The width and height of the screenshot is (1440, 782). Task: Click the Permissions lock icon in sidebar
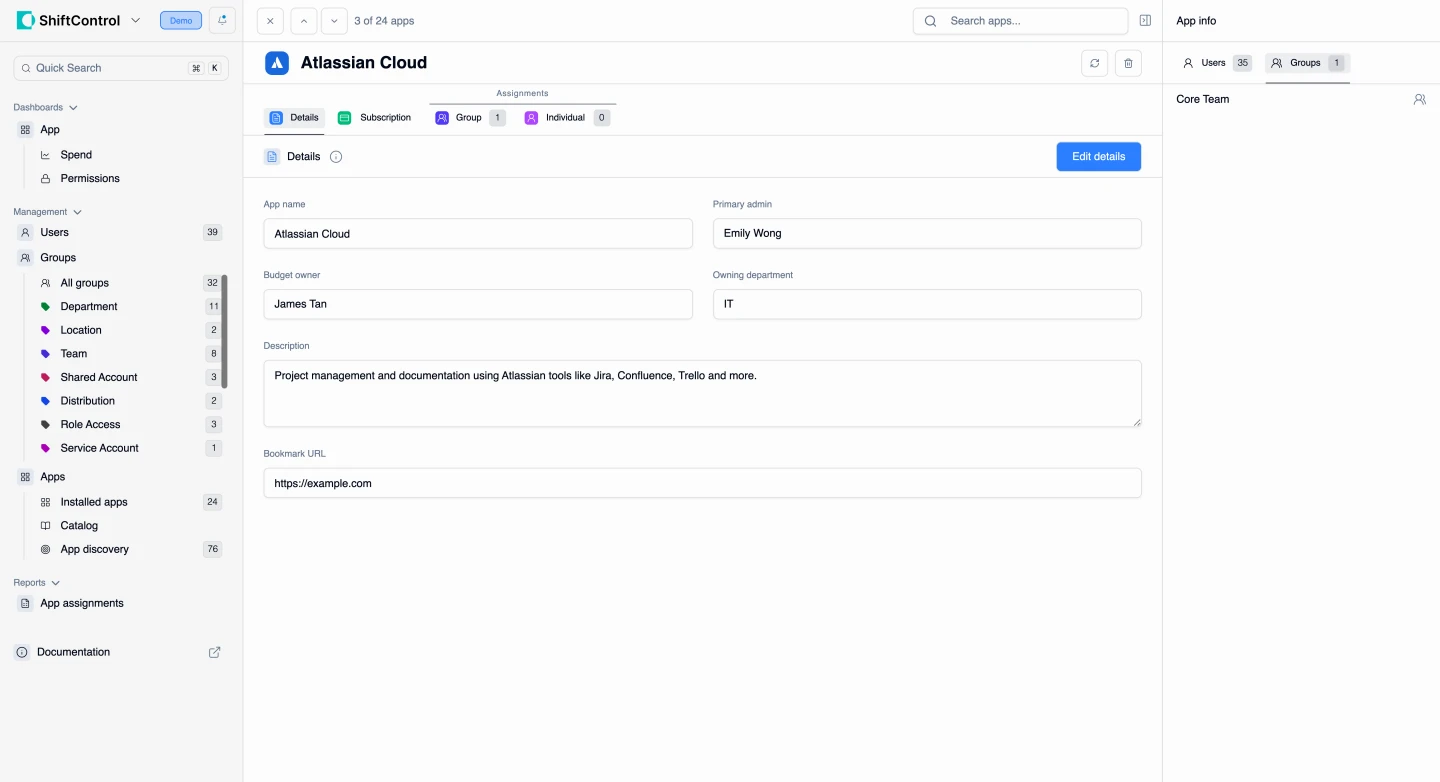pyautogui.click(x=45, y=179)
